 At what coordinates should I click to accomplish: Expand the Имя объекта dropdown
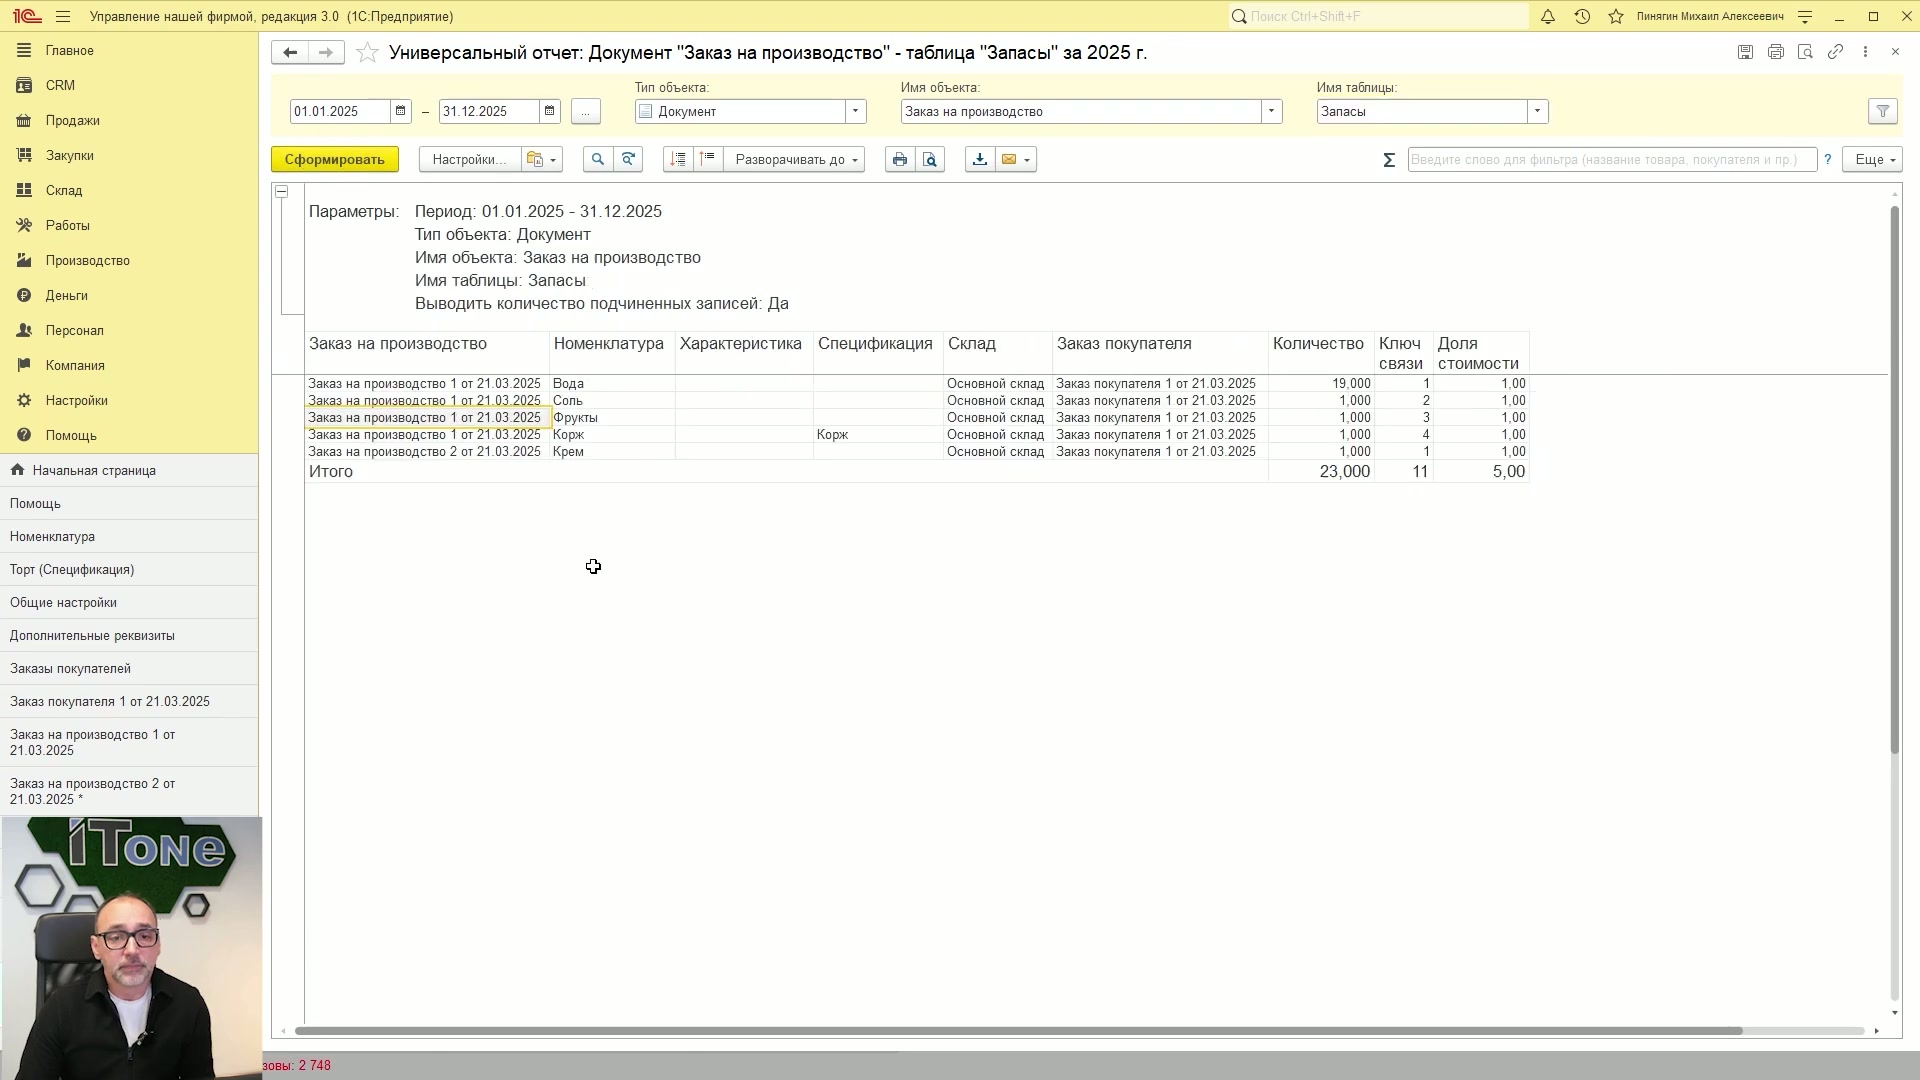1272,112
